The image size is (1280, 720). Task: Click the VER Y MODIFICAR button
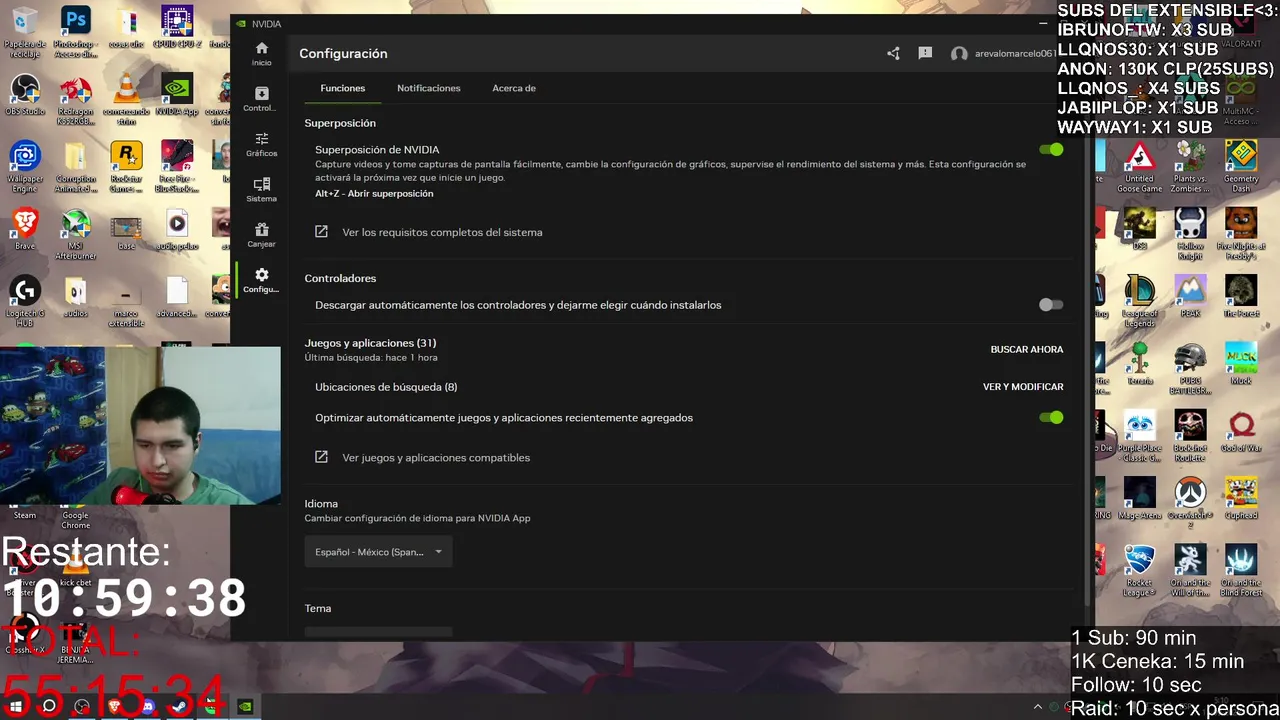point(1023,387)
